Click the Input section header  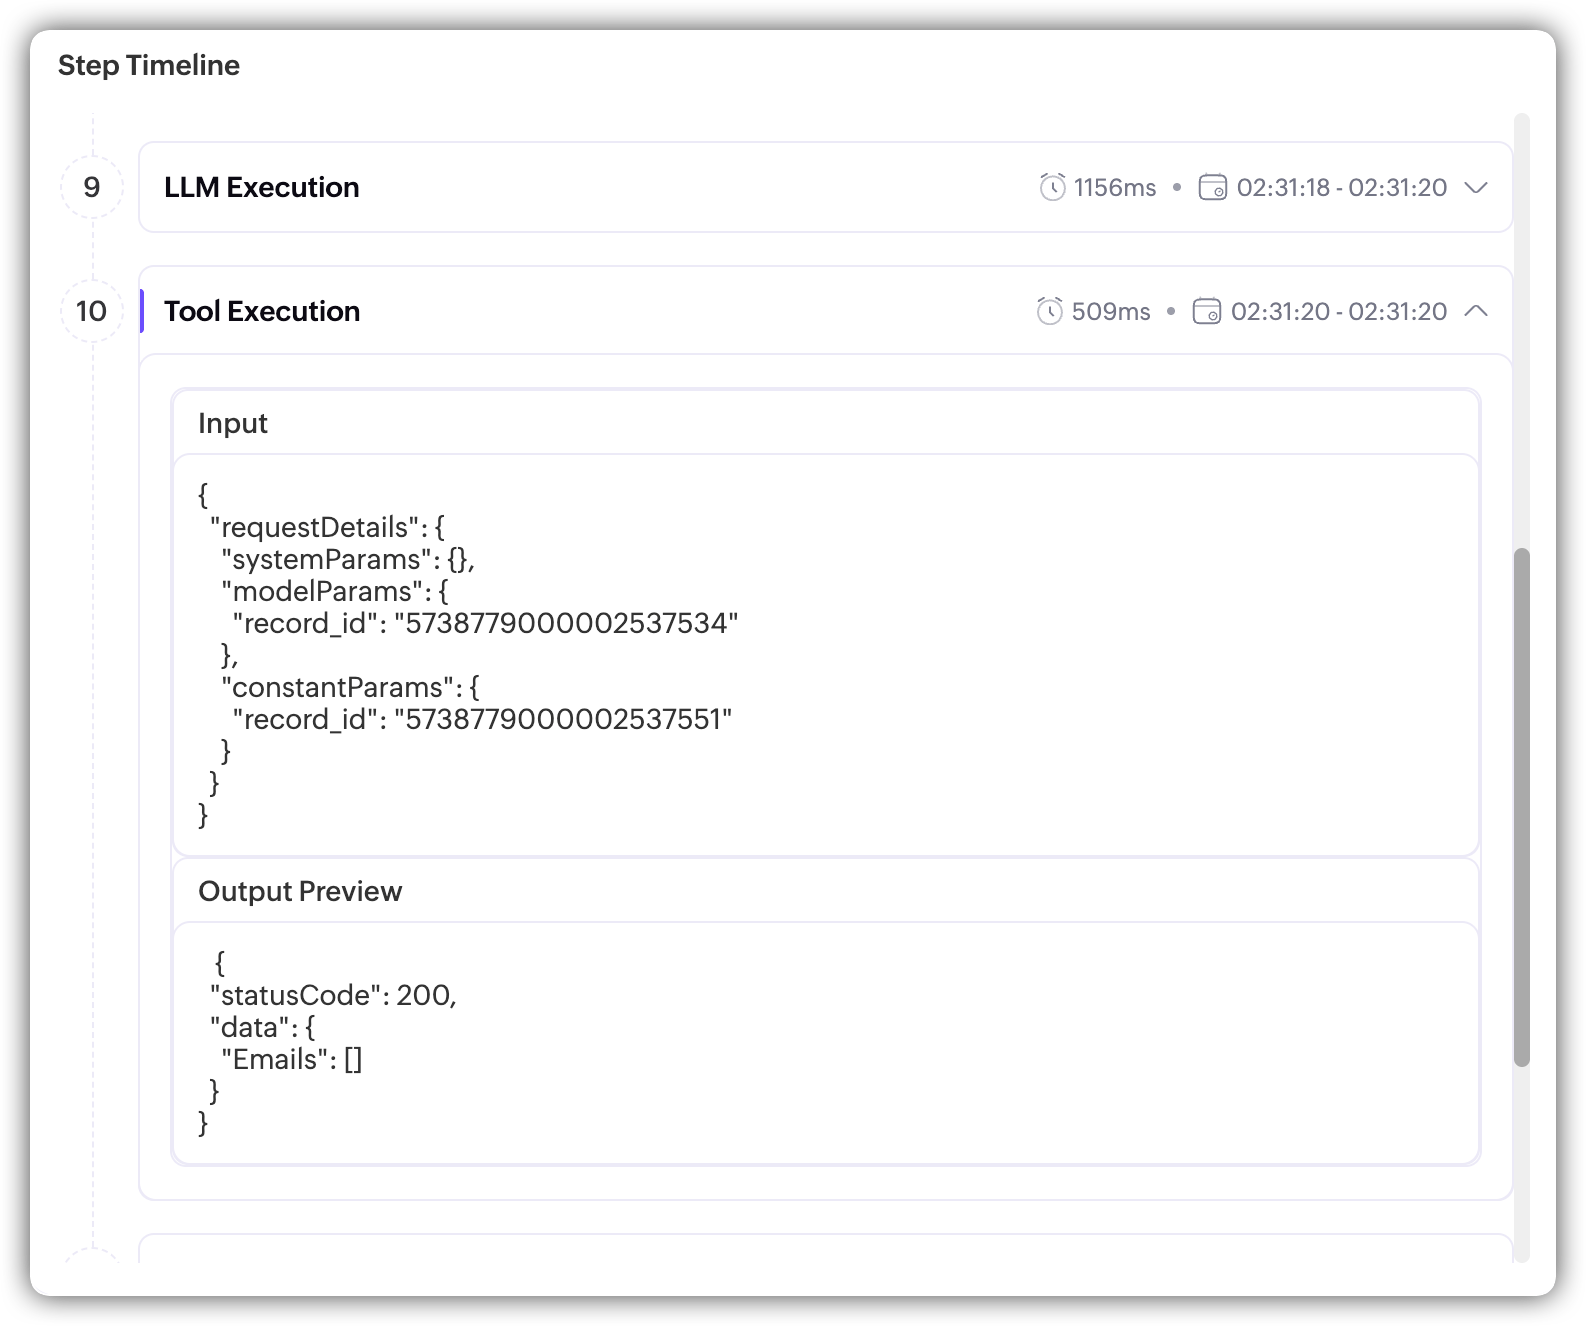pos(233,423)
